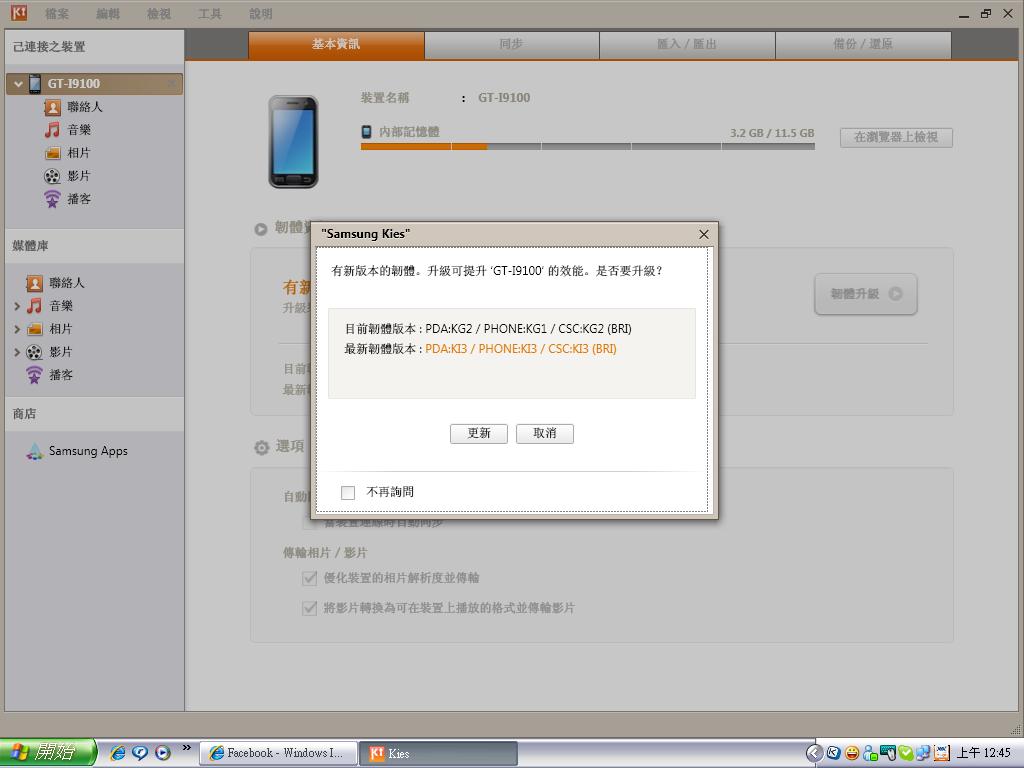Open the 檢視 menu

click(159, 14)
